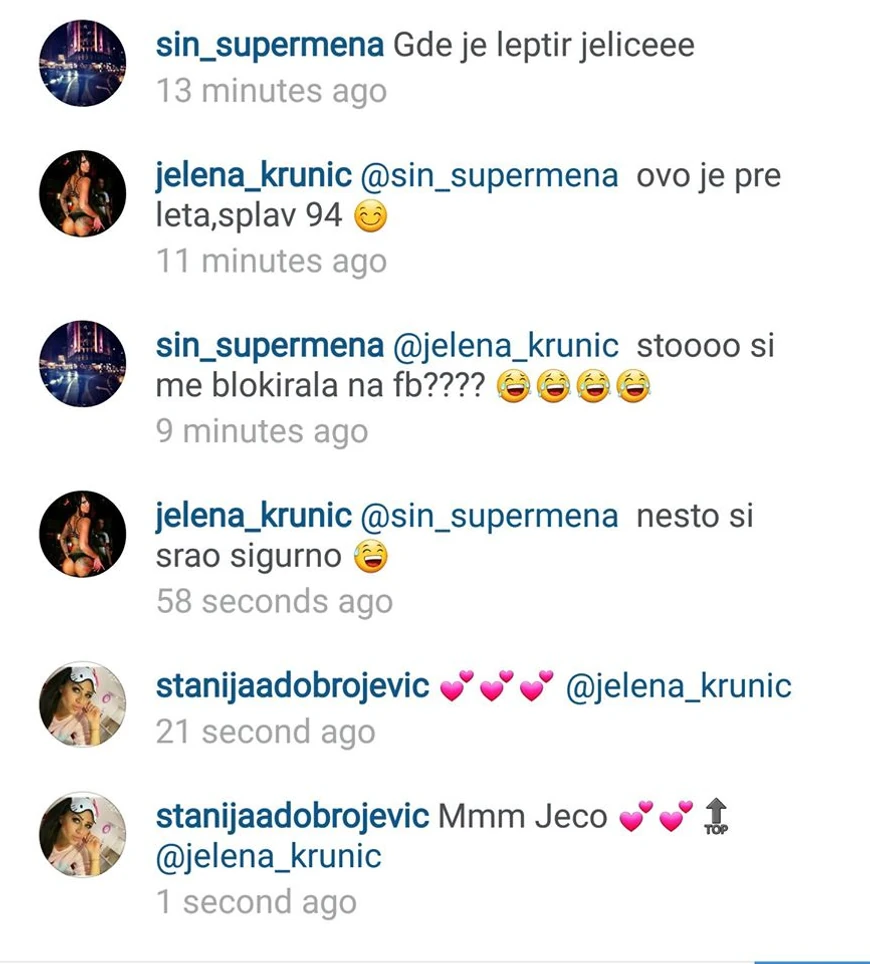Tap stanijaadobrojevic's avatar on the "21 second ago" comment

[82, 704]
